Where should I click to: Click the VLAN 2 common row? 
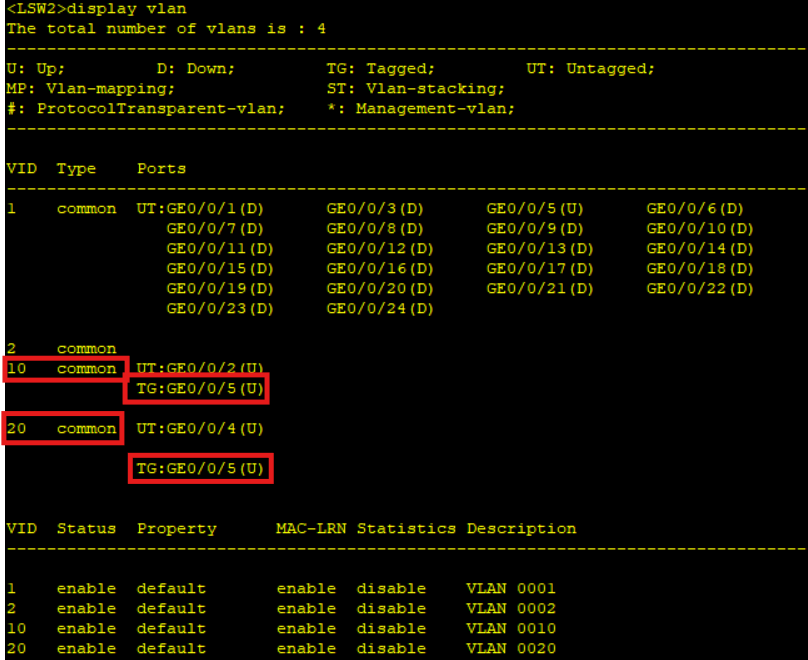click(x=62, y=349)
